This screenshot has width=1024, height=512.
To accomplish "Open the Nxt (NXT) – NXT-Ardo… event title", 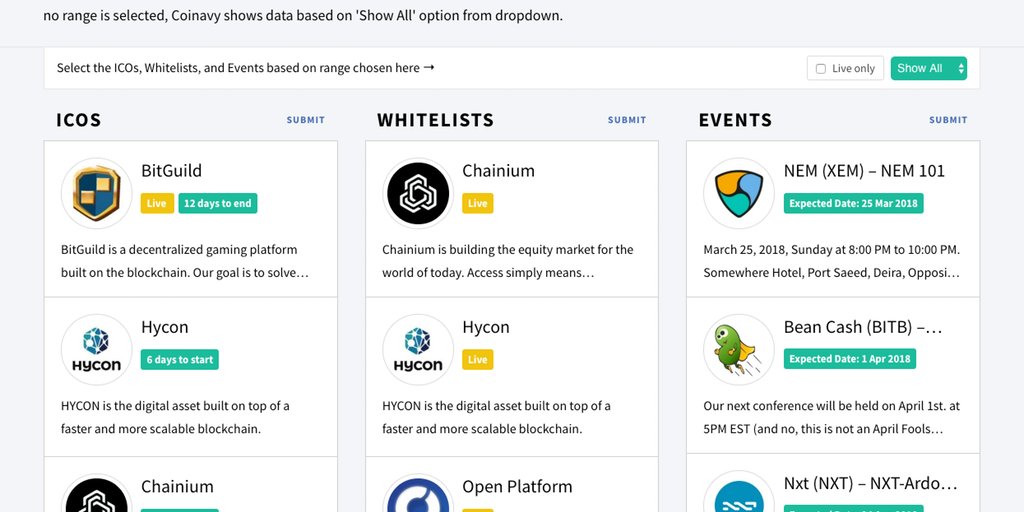I will point(871,484).
